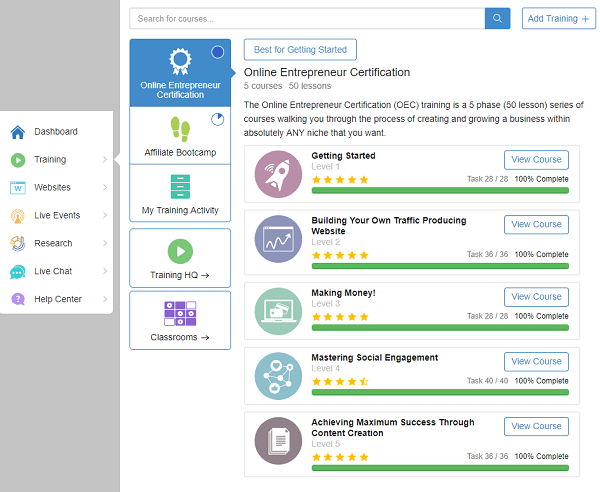This screenshot has height=492, width=600.
Task: Click the Research icon in sidebar
Action: point(18,243)
